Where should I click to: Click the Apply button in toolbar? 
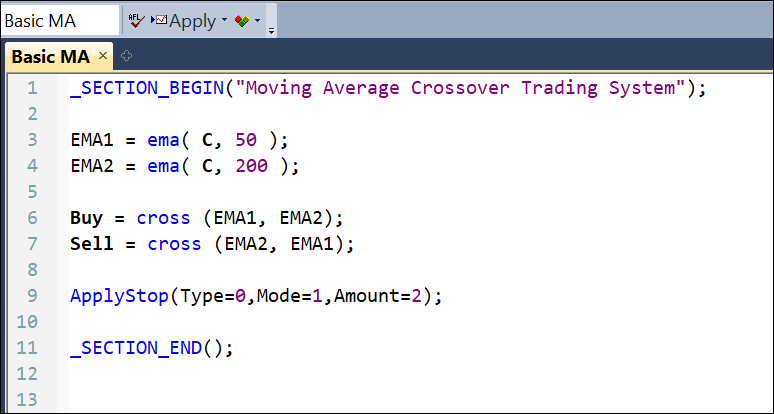pos(191,20)
